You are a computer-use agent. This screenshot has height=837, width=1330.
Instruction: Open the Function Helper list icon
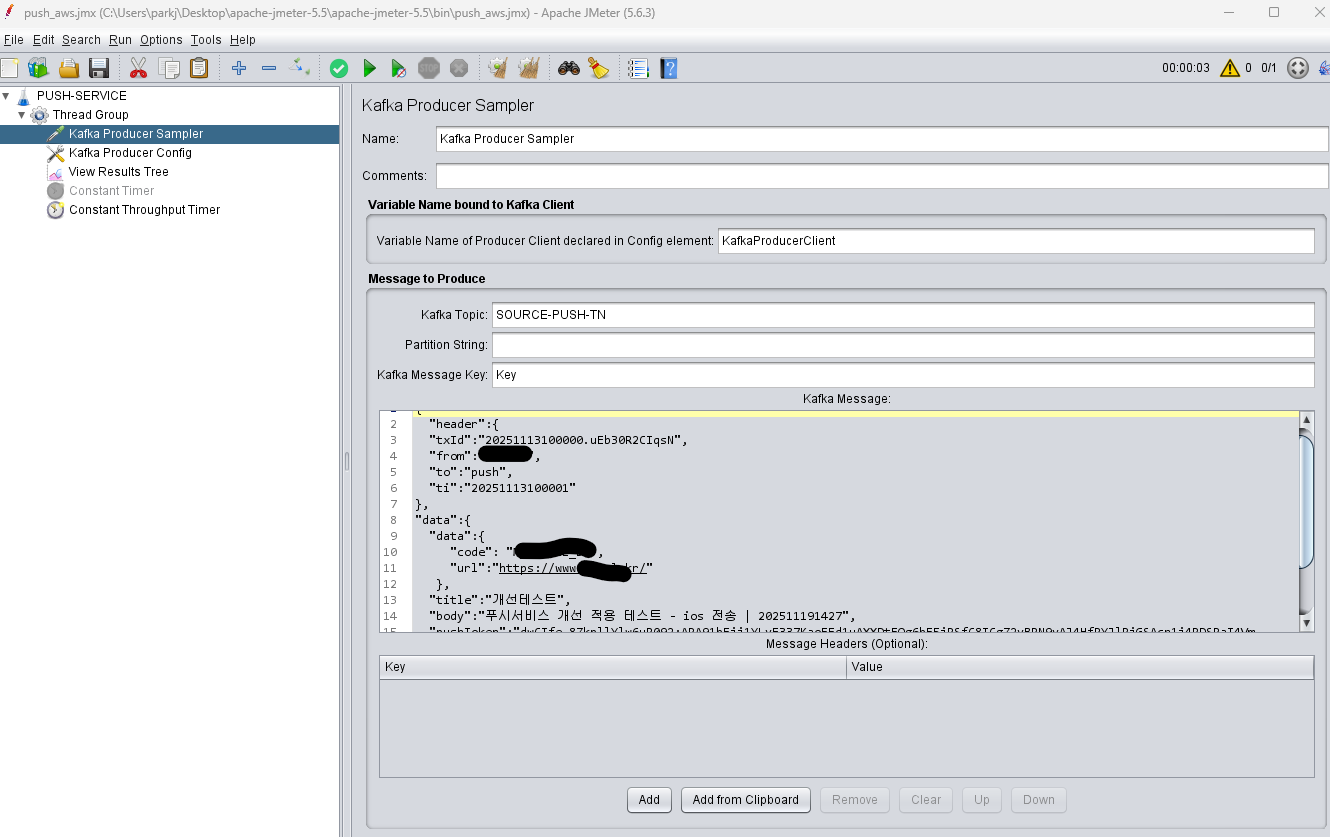click(x=638, y=68)
